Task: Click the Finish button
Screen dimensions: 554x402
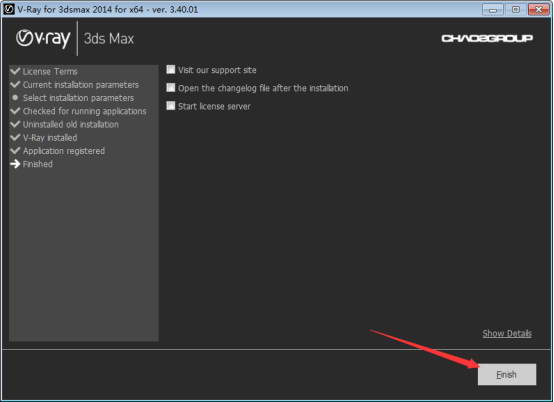Action: [x=507, y=374]
